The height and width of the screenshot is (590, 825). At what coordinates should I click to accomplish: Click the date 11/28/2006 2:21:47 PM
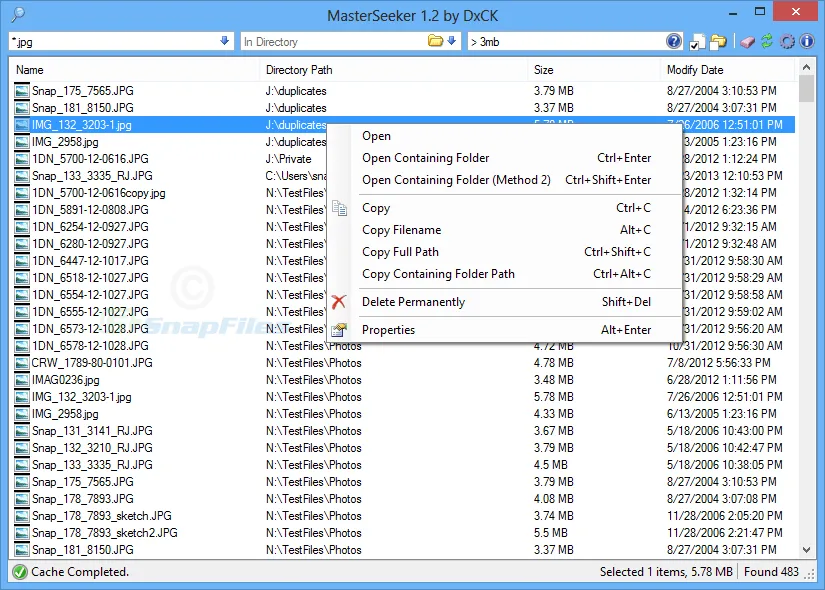point(725,533)
